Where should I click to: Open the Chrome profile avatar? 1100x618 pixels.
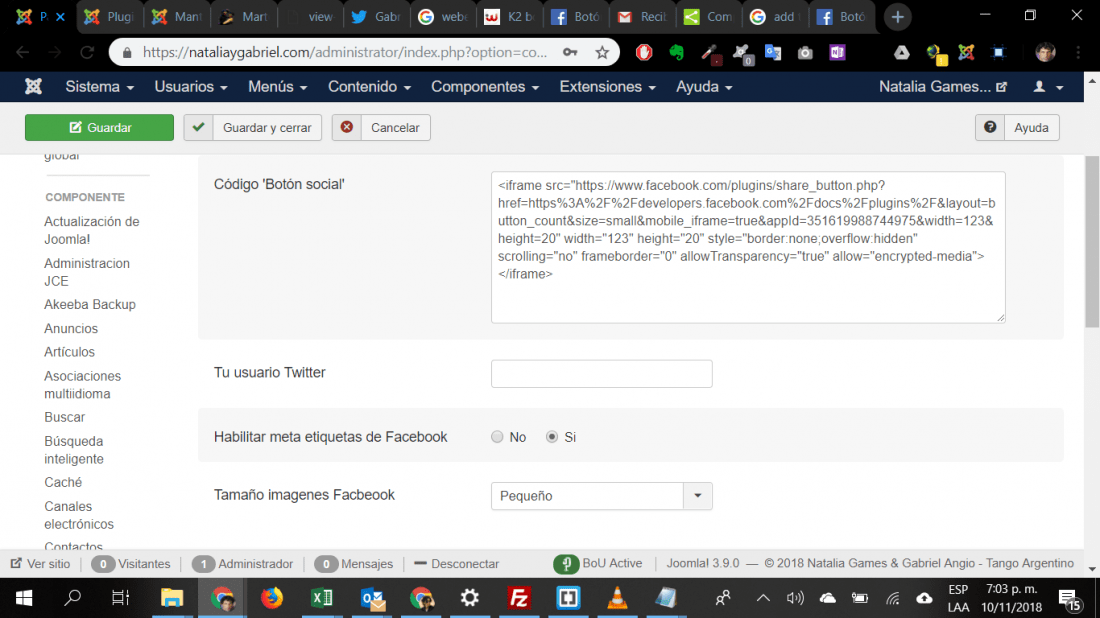(1045, 53)
